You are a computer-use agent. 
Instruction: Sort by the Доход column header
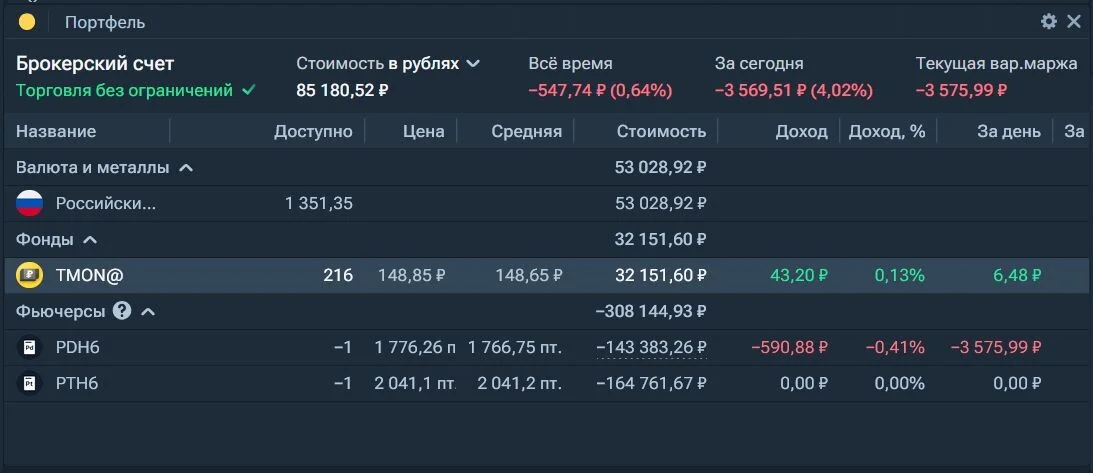click(x=802, y=132)
